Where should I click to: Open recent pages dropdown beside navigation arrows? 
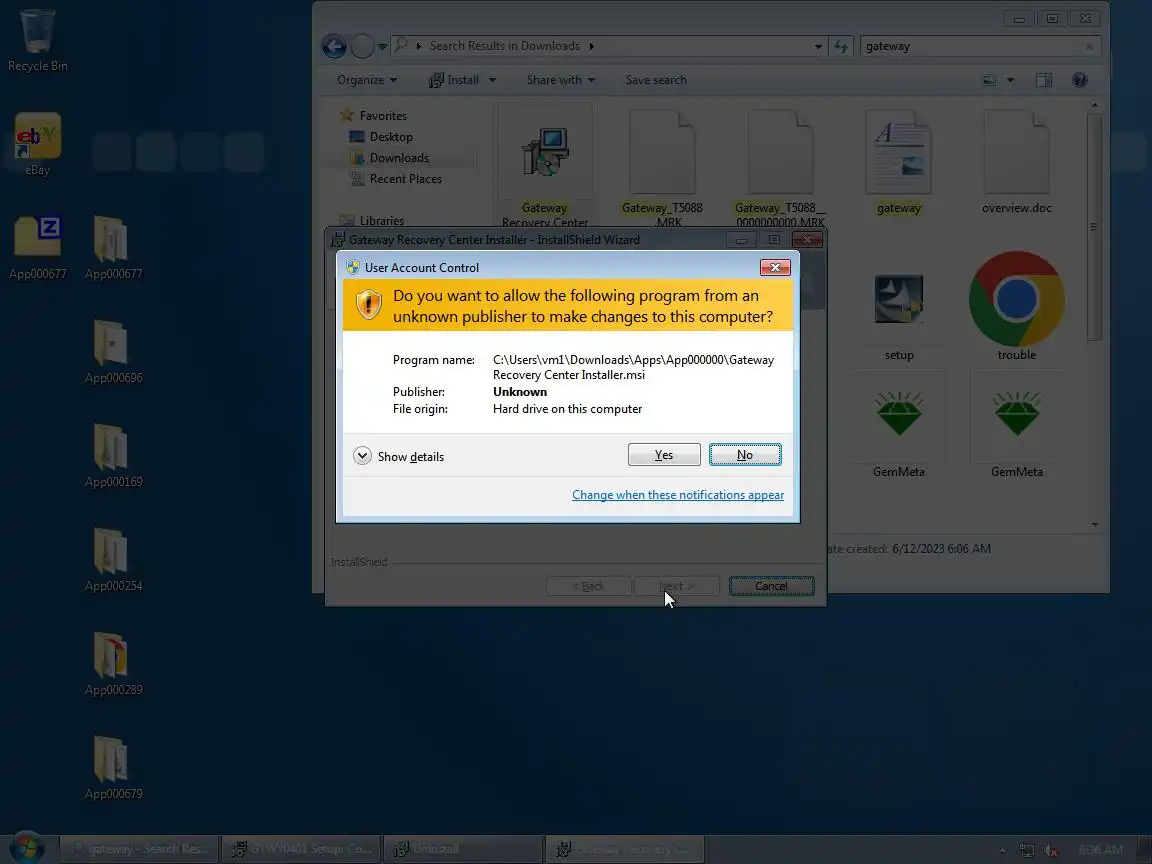click(x=382, y=46)
